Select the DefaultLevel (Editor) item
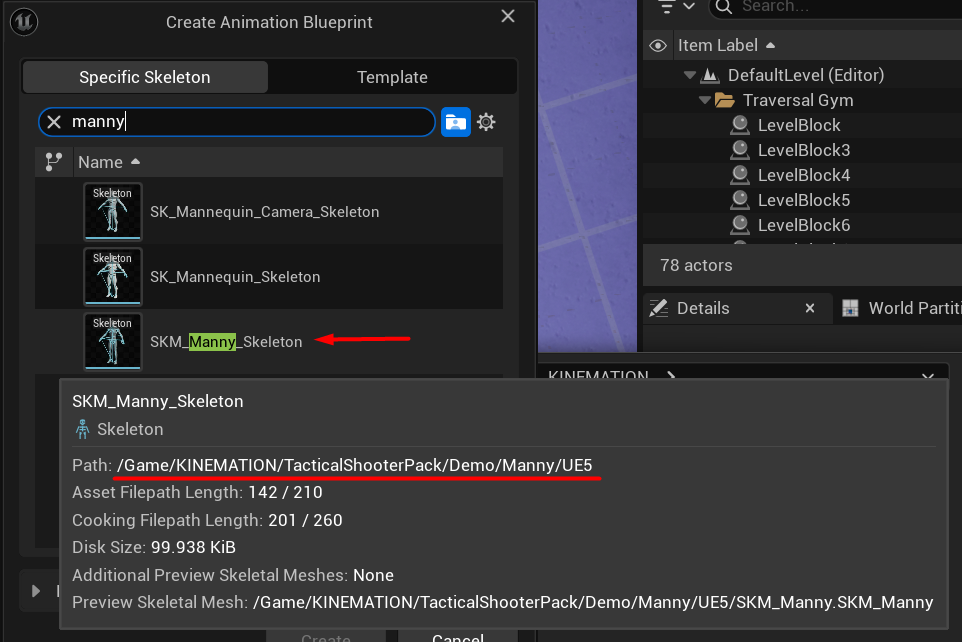The height and width of the screenshot is (642, 962). (x=806, y=75)
